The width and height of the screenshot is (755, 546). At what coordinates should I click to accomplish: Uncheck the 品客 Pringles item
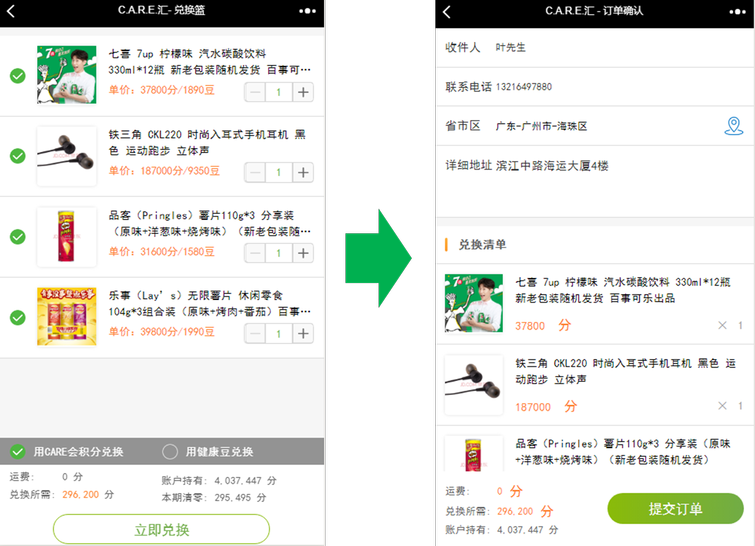coord(18,236)
